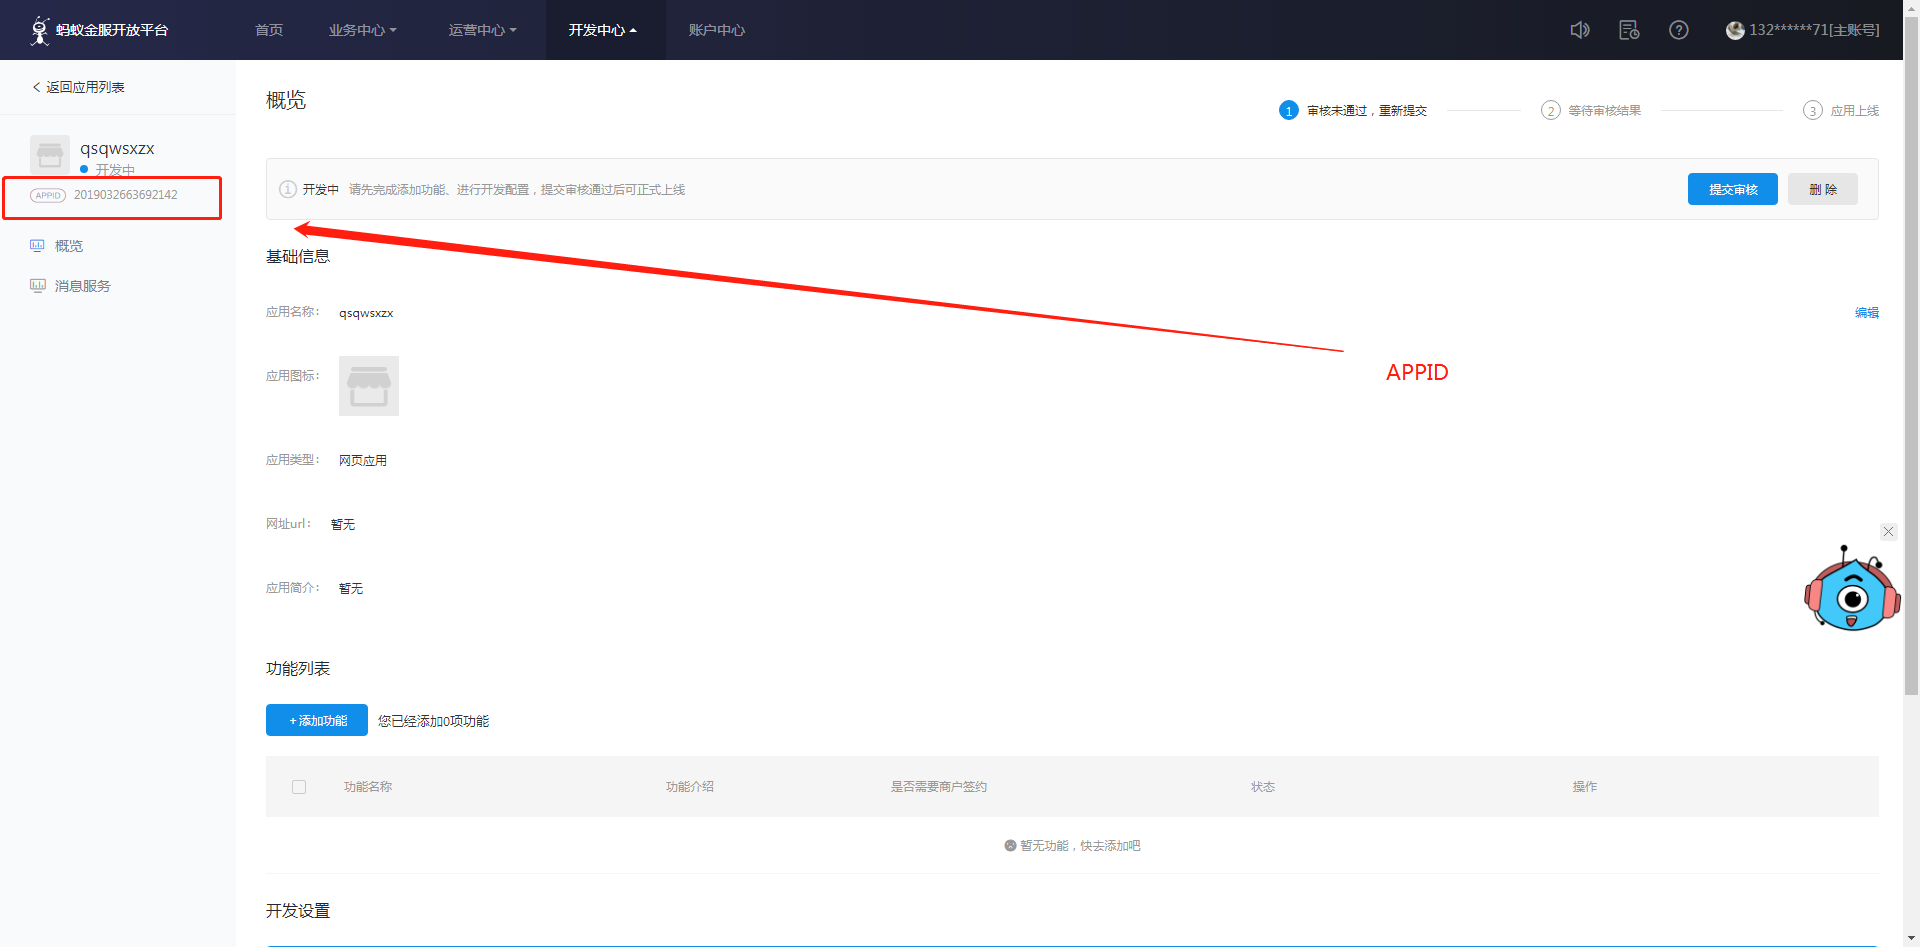Click the qsqwsxzx app icon in sidebar
This screenshot has height=947, width=1920.
point(50,155)
